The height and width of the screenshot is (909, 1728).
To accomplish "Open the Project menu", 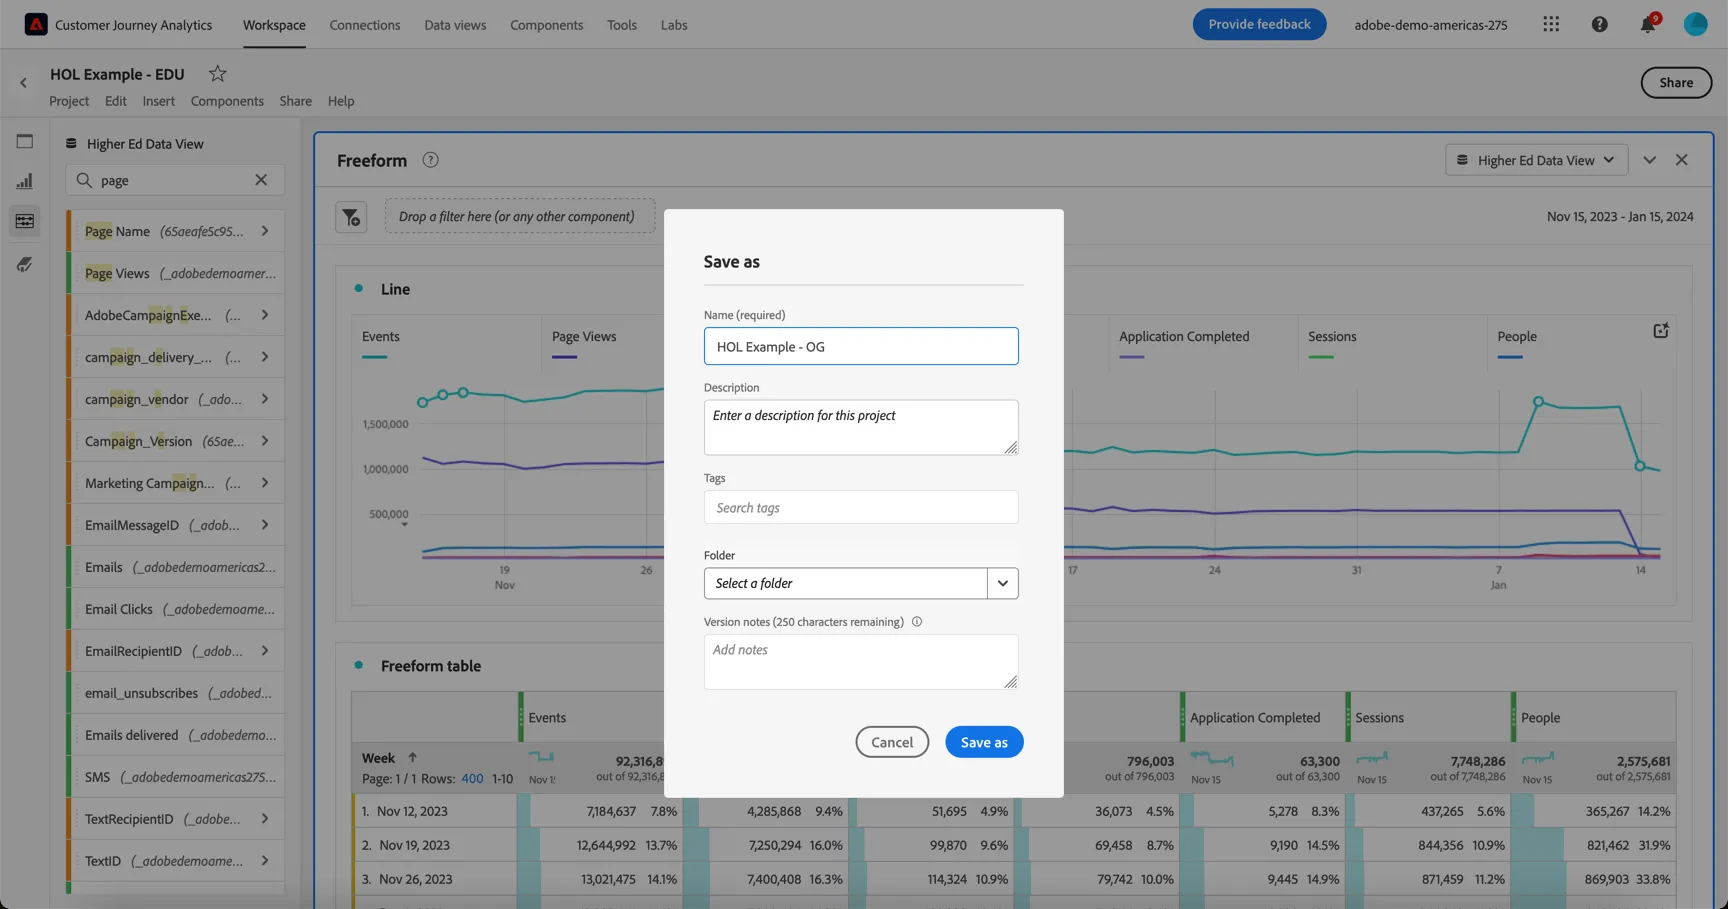I will click(69, 101).
